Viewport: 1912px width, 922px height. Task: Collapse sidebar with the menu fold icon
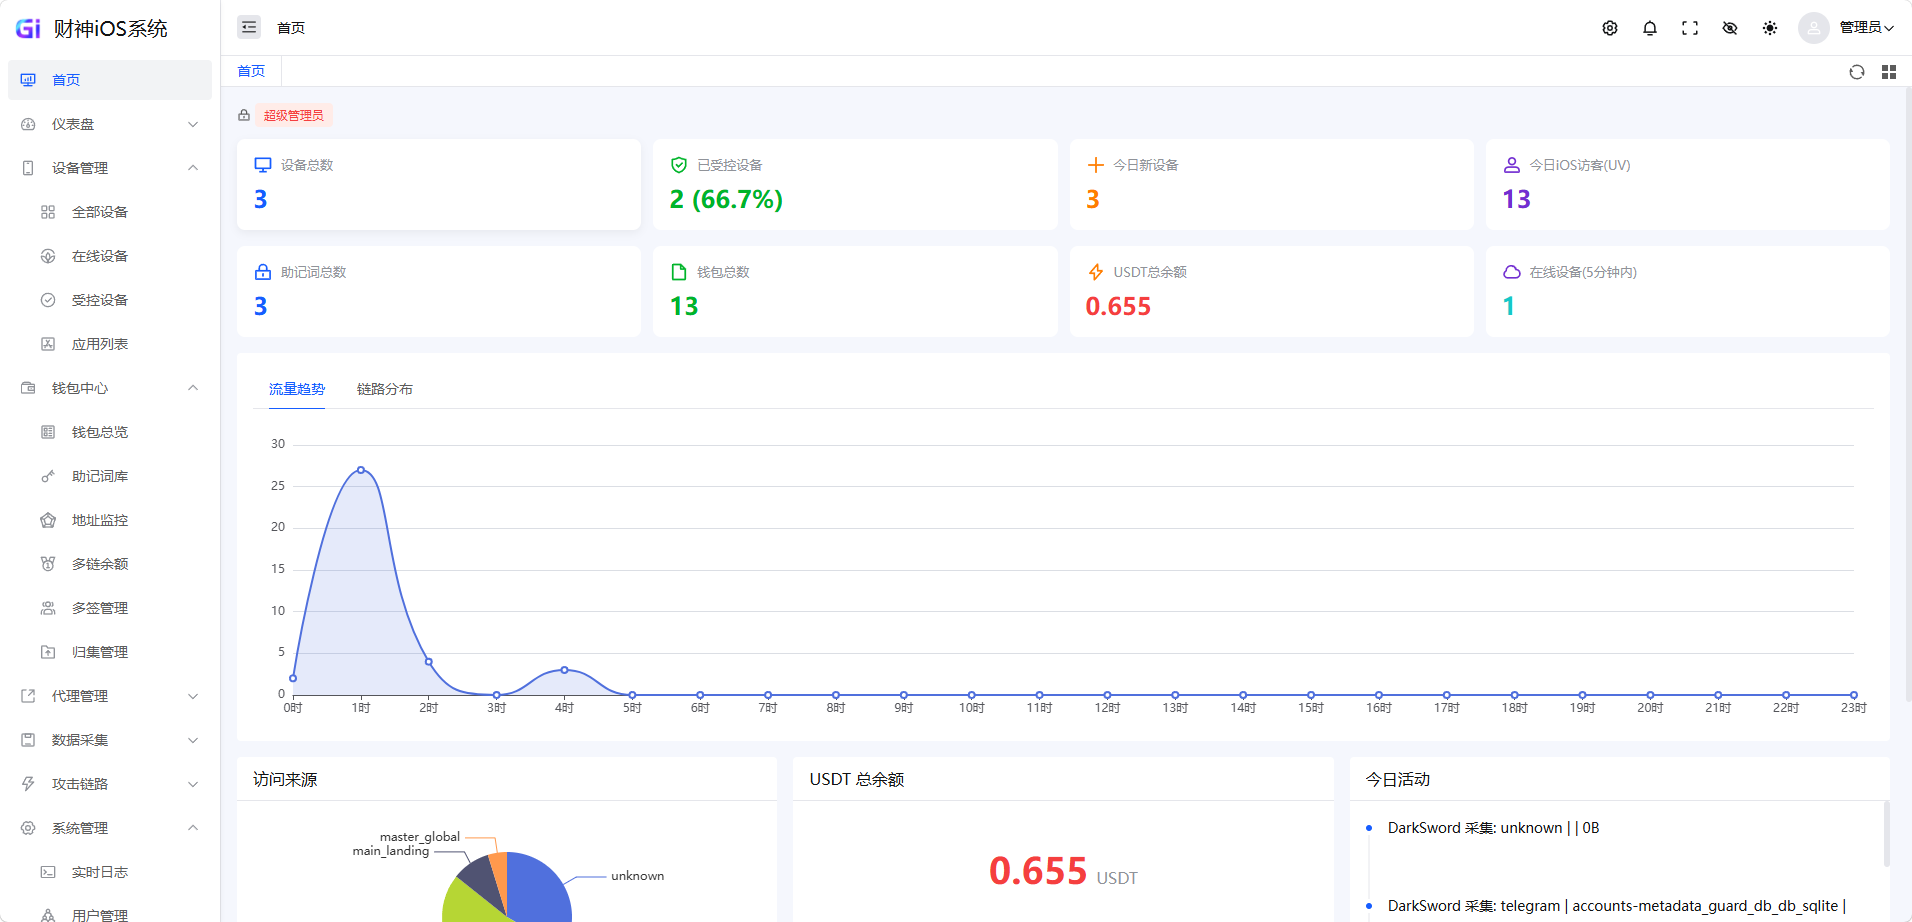point(249,27)
